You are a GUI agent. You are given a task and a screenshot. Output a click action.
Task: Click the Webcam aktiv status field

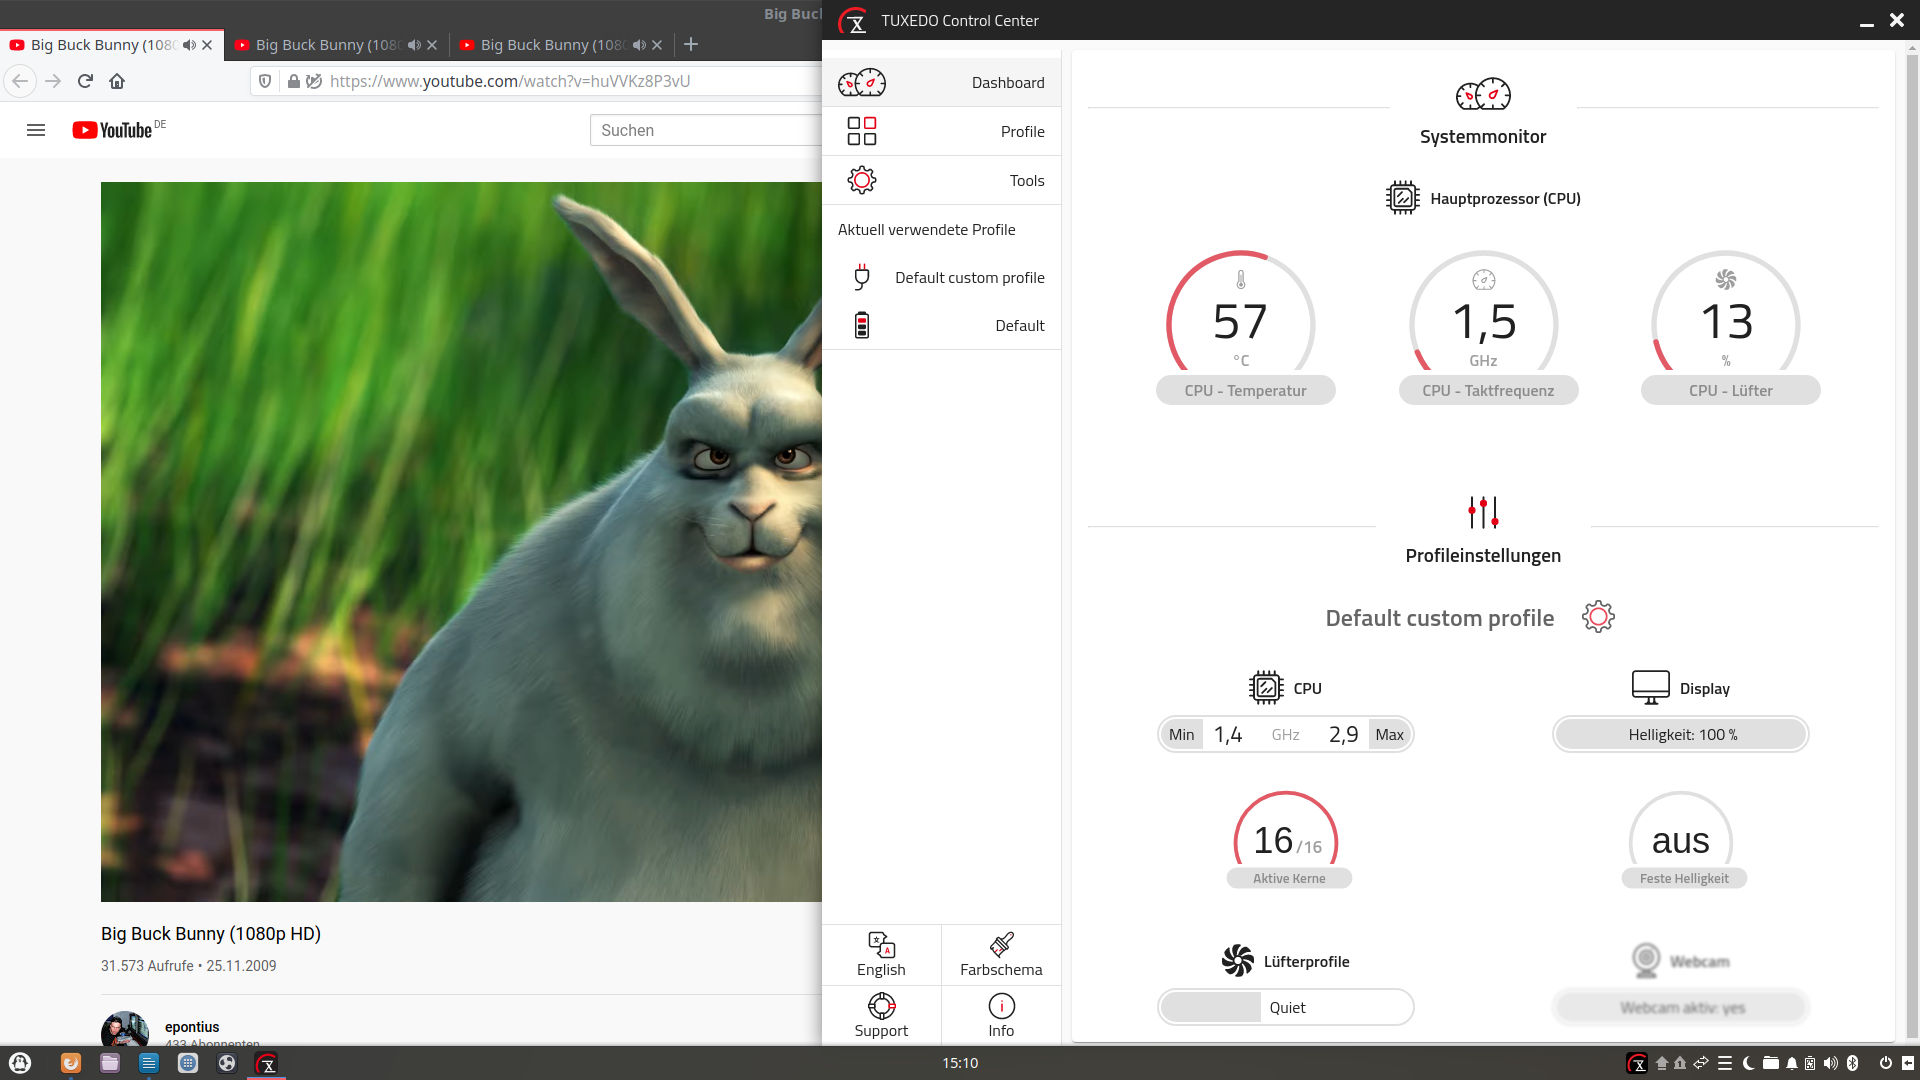click(1681, 1008)
